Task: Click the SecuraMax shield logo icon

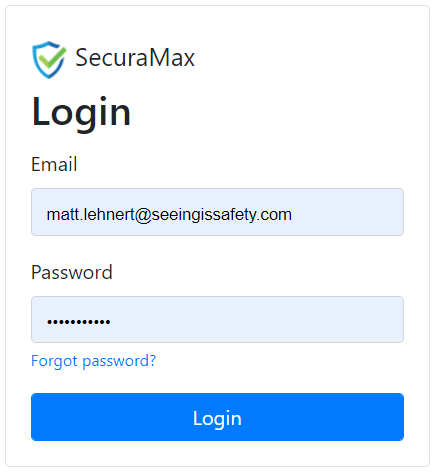Action: click(x=49, y=59)
